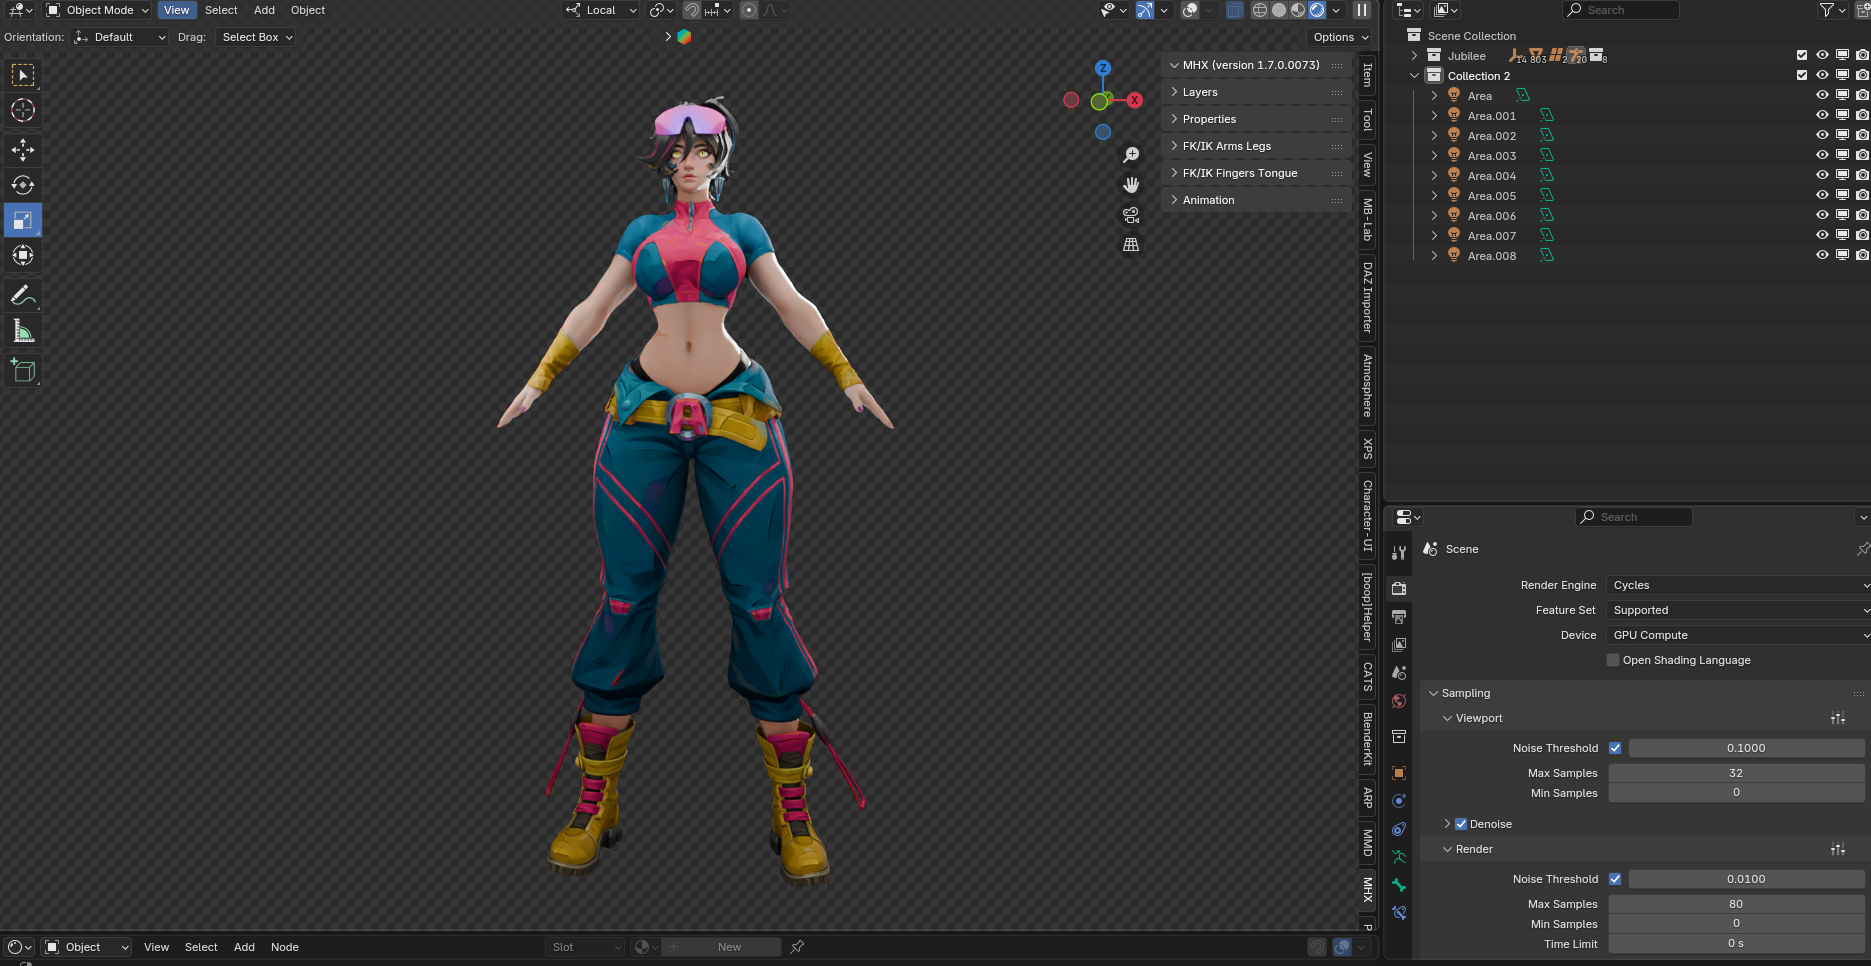Screen dimensions: 1871x966
Task: Exclude Jubilee collection from view layer
Action: 1802,56
